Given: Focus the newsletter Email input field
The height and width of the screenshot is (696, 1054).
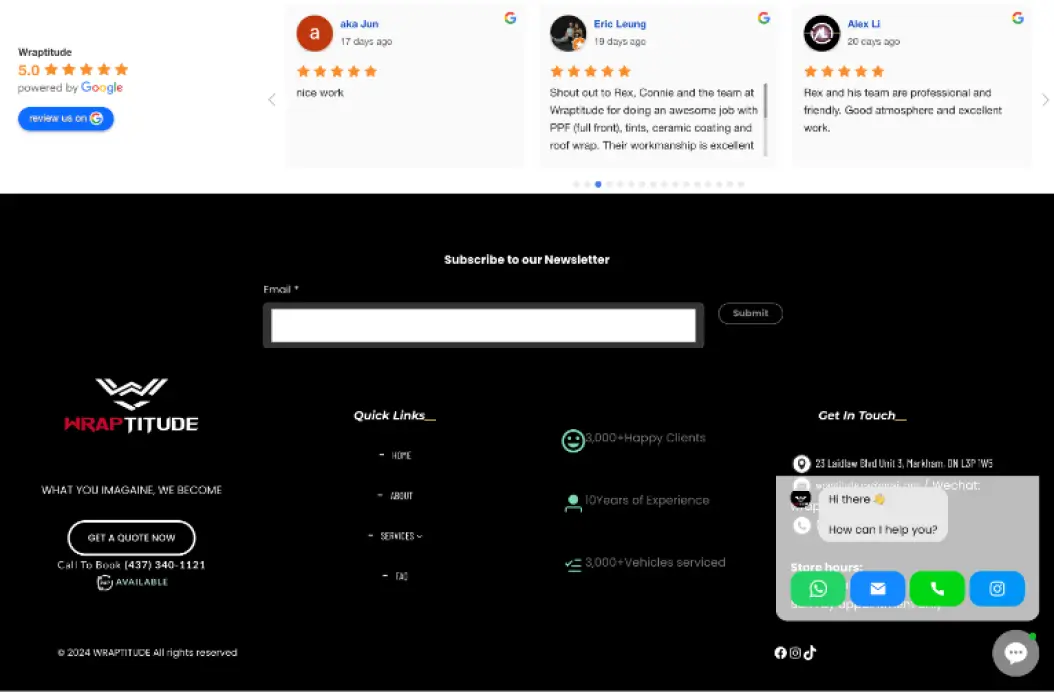Looking at the screenshot, I should point(483,327).
